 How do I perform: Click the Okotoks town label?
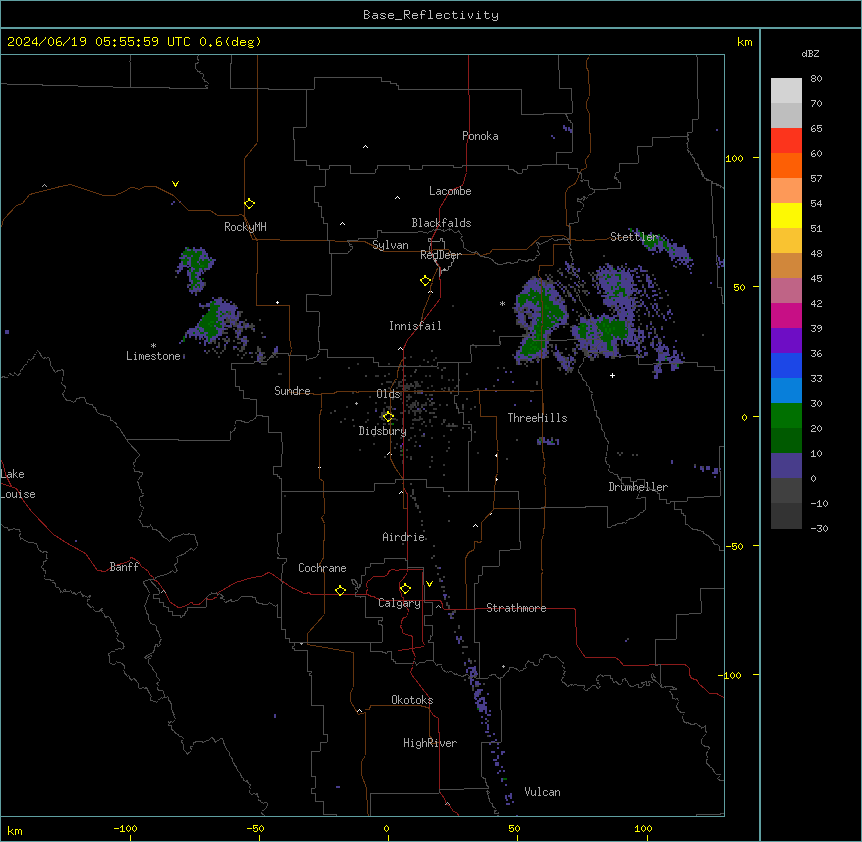(x=412, y=700)
